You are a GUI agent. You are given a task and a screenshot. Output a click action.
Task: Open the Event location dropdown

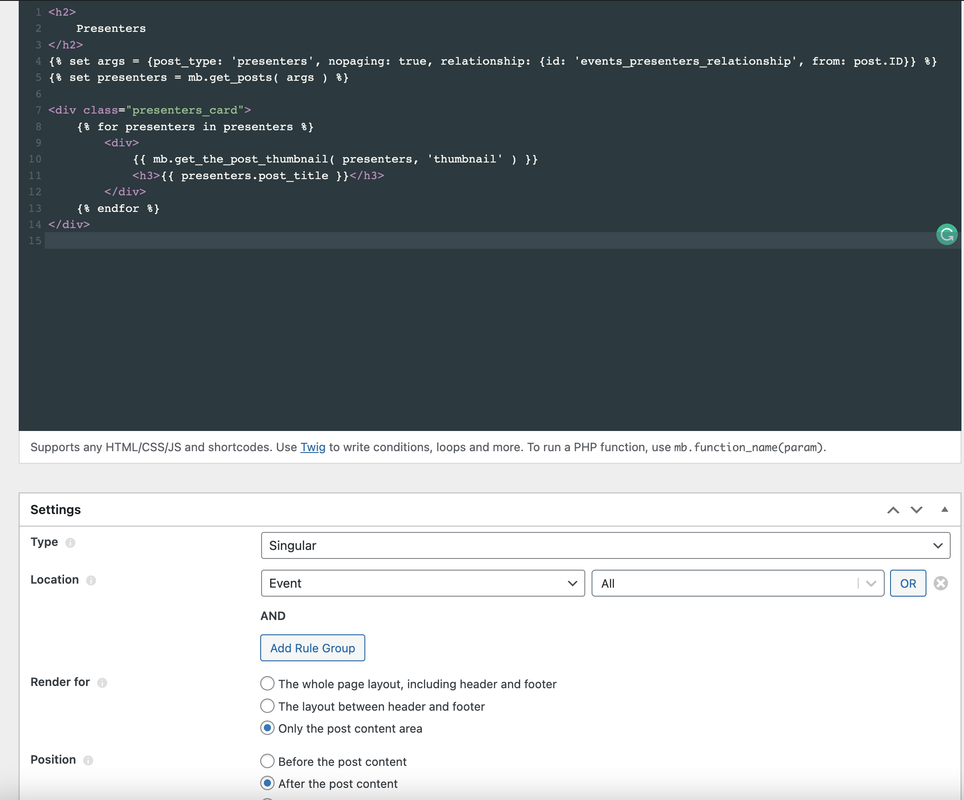(x=422, y=583)
